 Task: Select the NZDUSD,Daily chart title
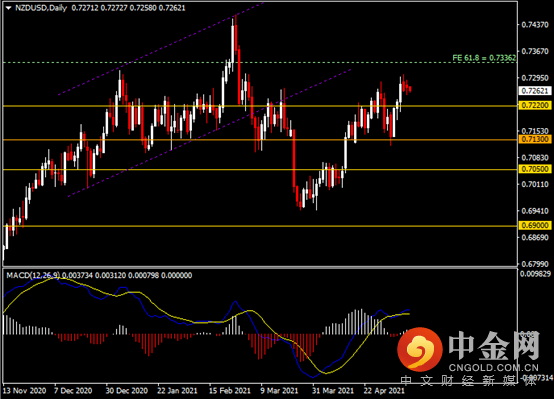tap(41, 8)
